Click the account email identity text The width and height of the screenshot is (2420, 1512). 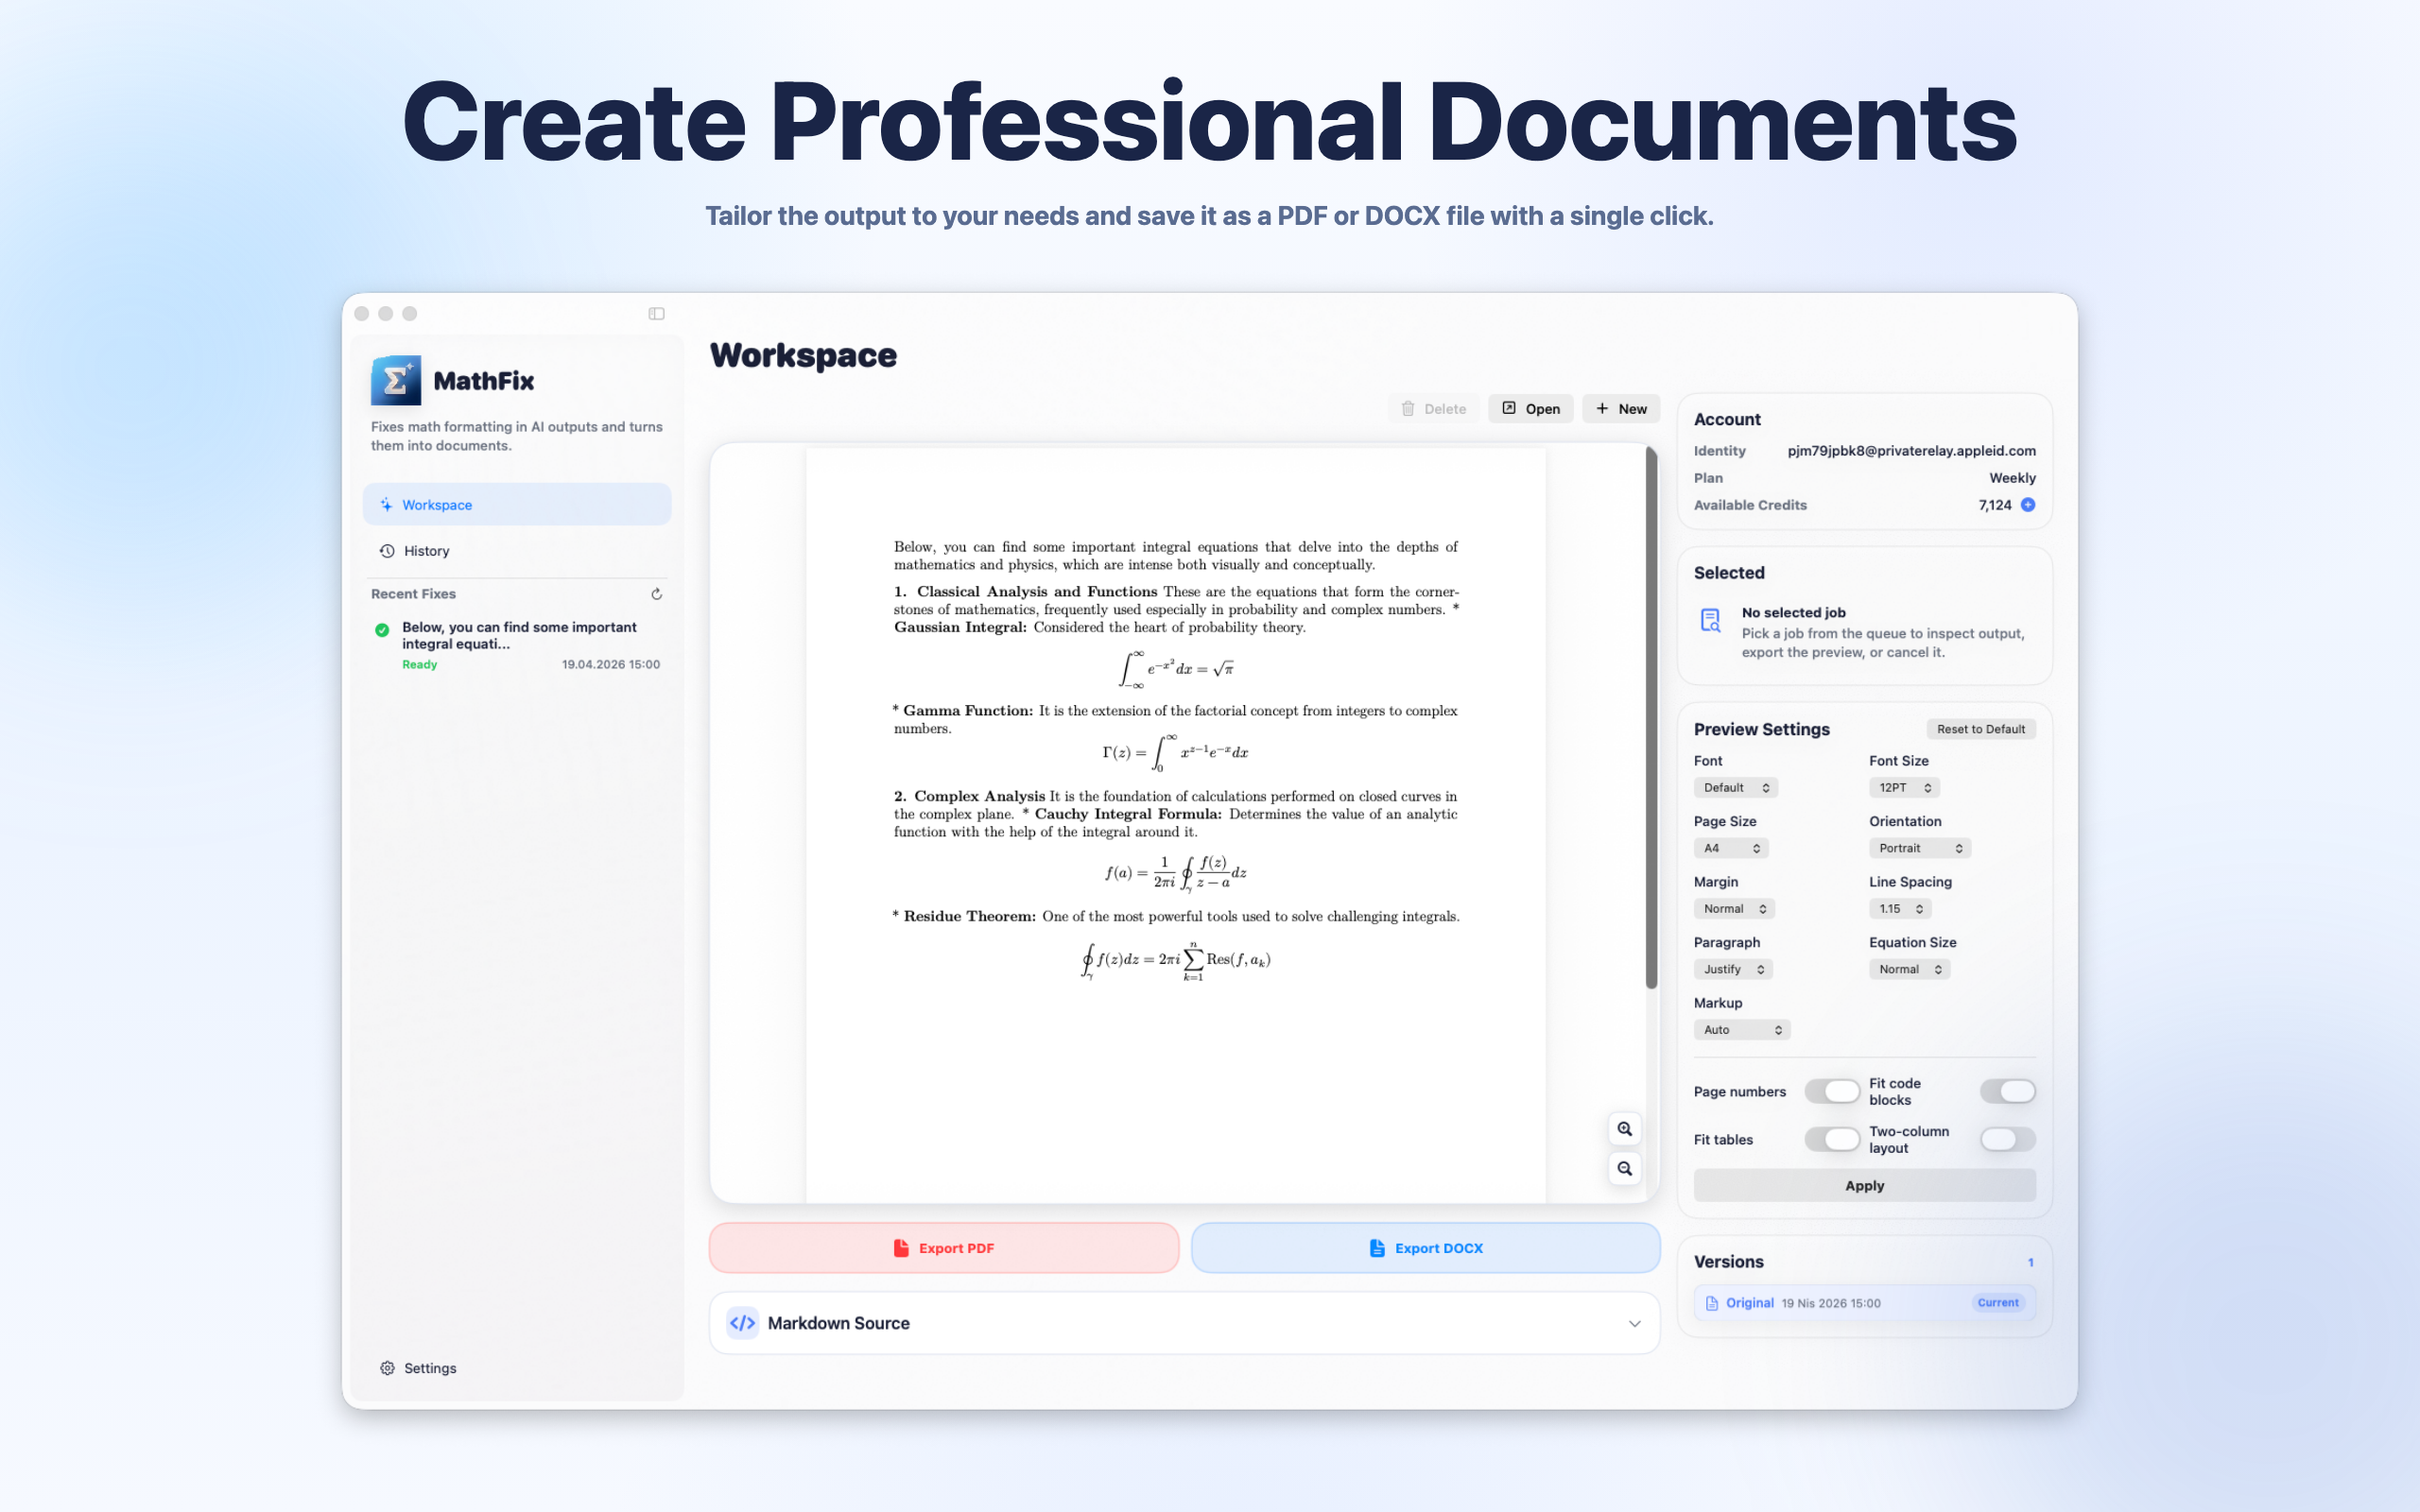(1911, 451)
